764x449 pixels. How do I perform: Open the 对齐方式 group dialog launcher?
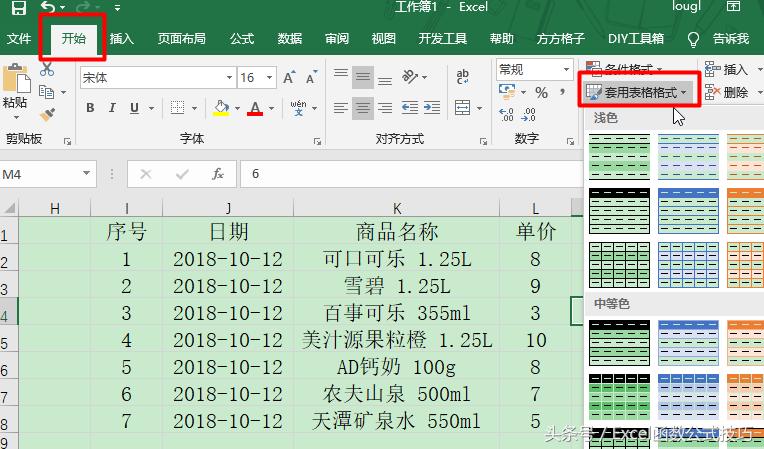483,142
